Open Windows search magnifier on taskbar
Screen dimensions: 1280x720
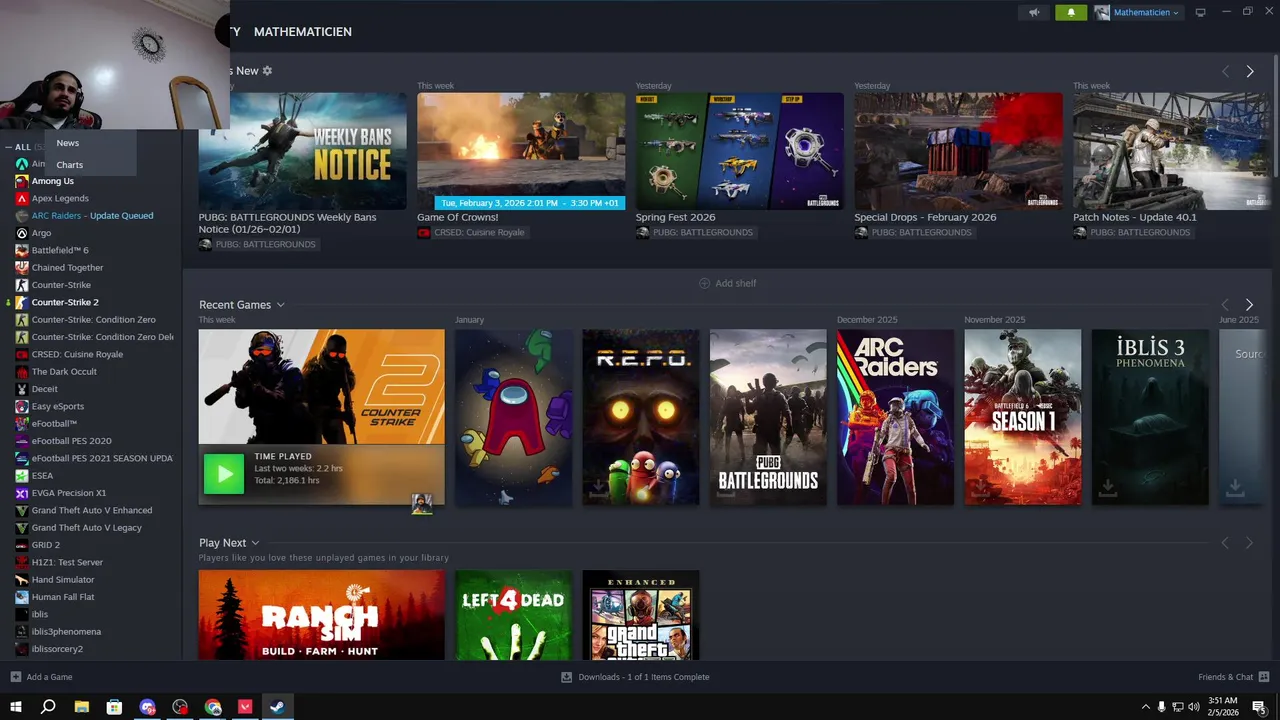(x=48, y=707)
